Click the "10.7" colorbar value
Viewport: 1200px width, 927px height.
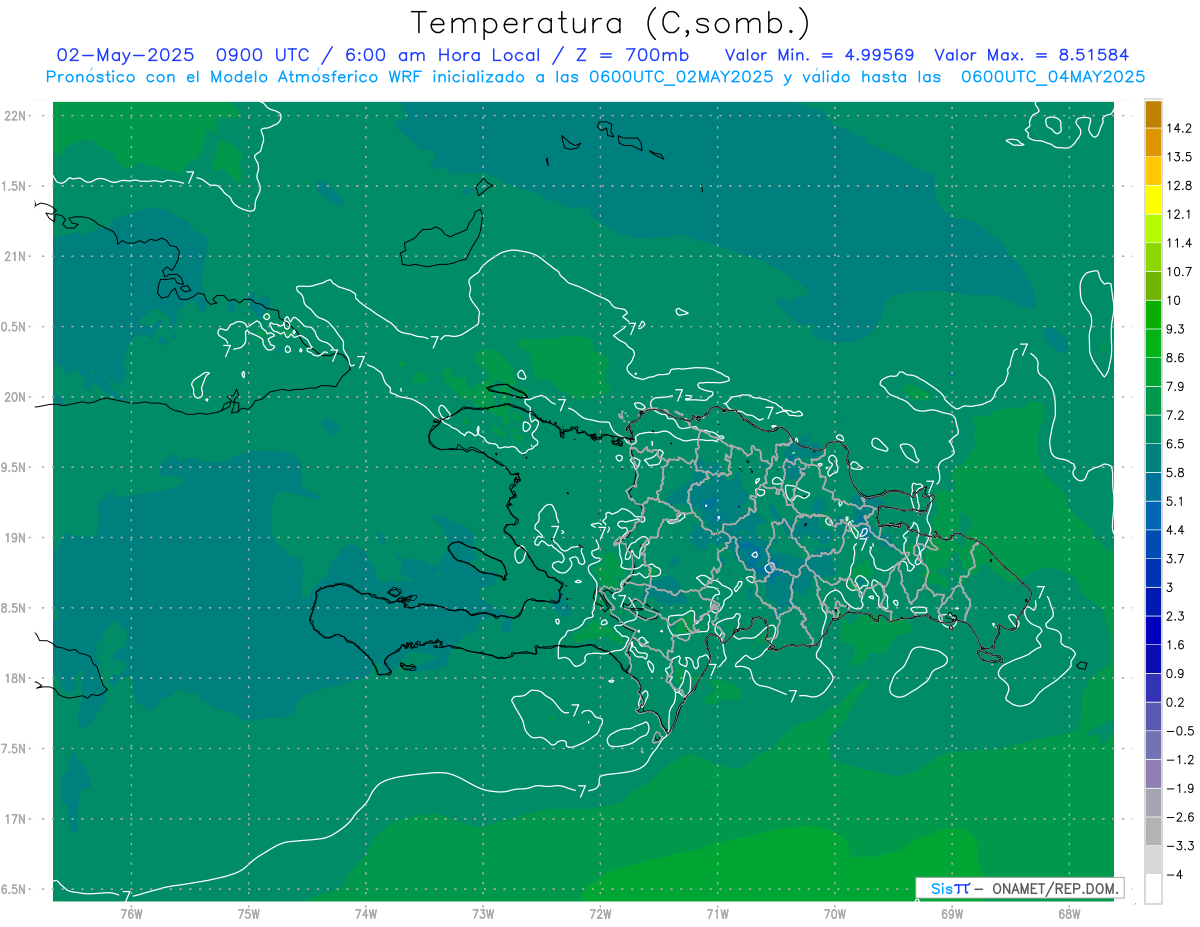[1179, 272]
